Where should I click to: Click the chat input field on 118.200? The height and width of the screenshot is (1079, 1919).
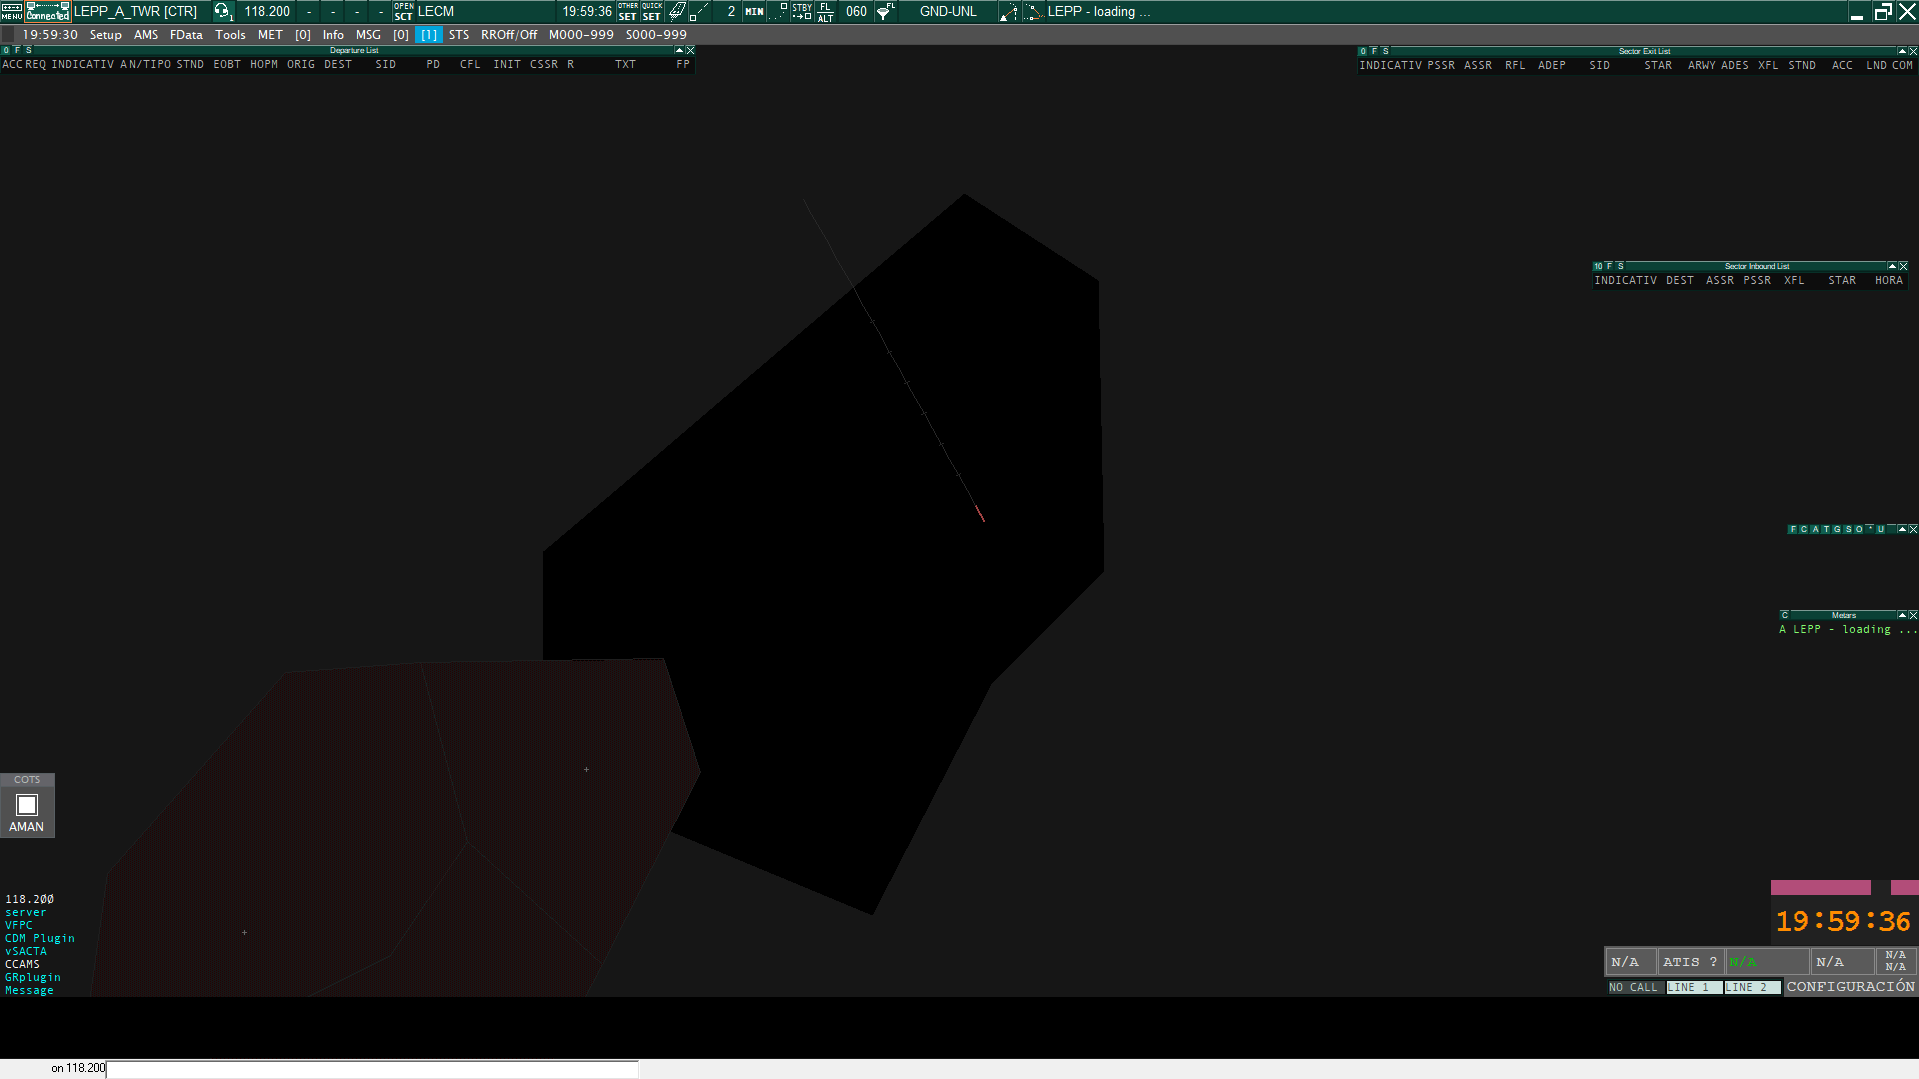click(372, 1068)
